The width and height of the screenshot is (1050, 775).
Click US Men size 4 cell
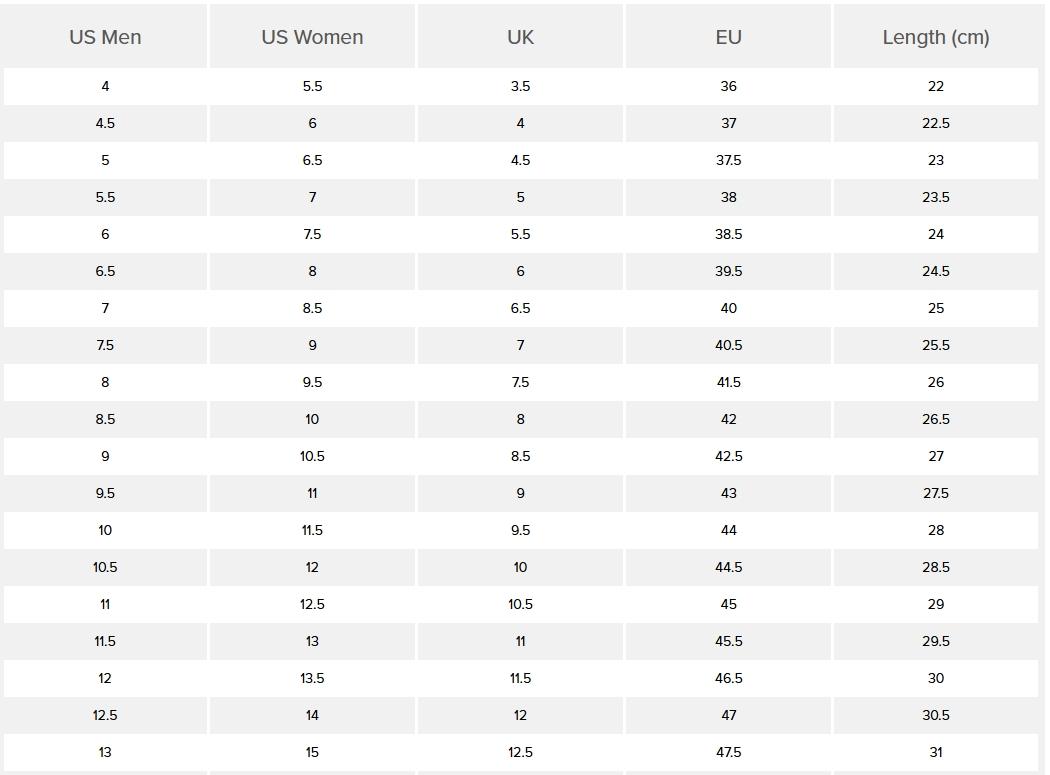(105, 86)
